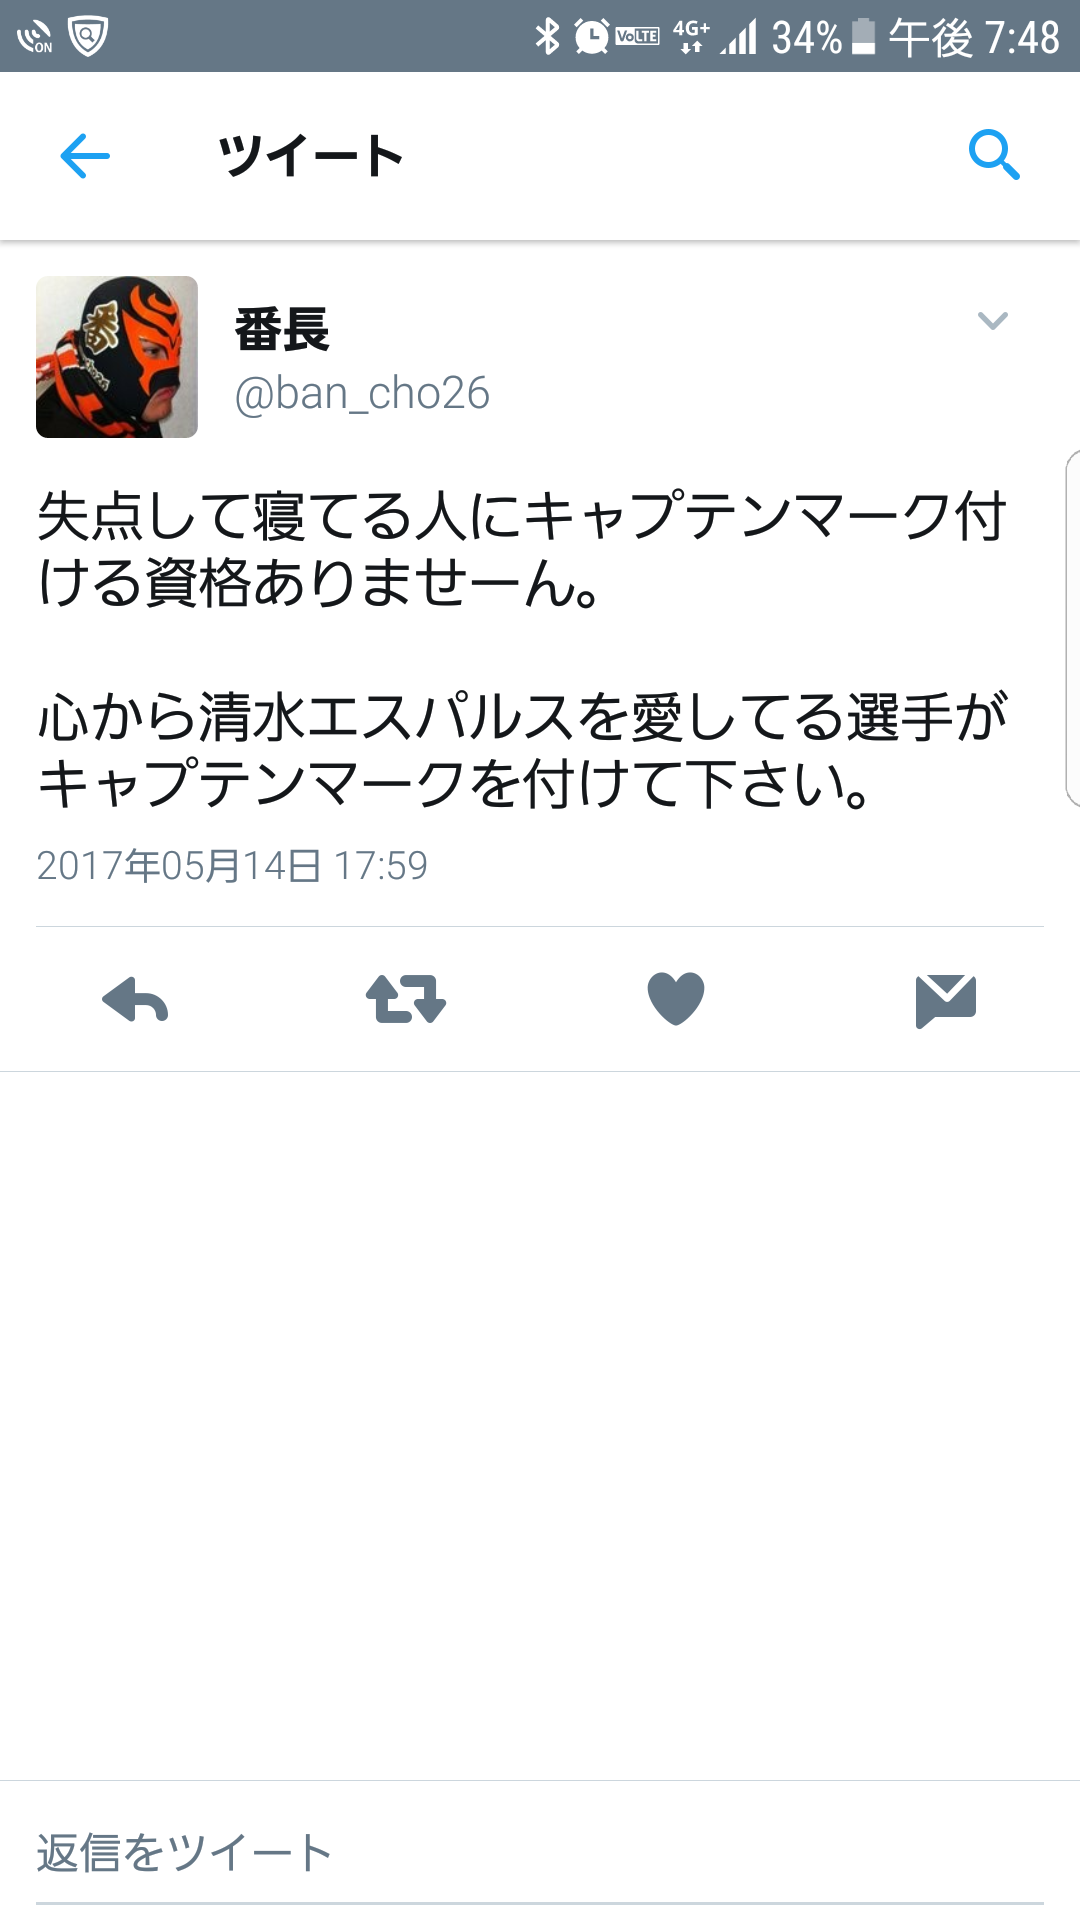Pull the edge panel handle on right side
The width and height of the screenshot is (1080, 1920).
1072,628
